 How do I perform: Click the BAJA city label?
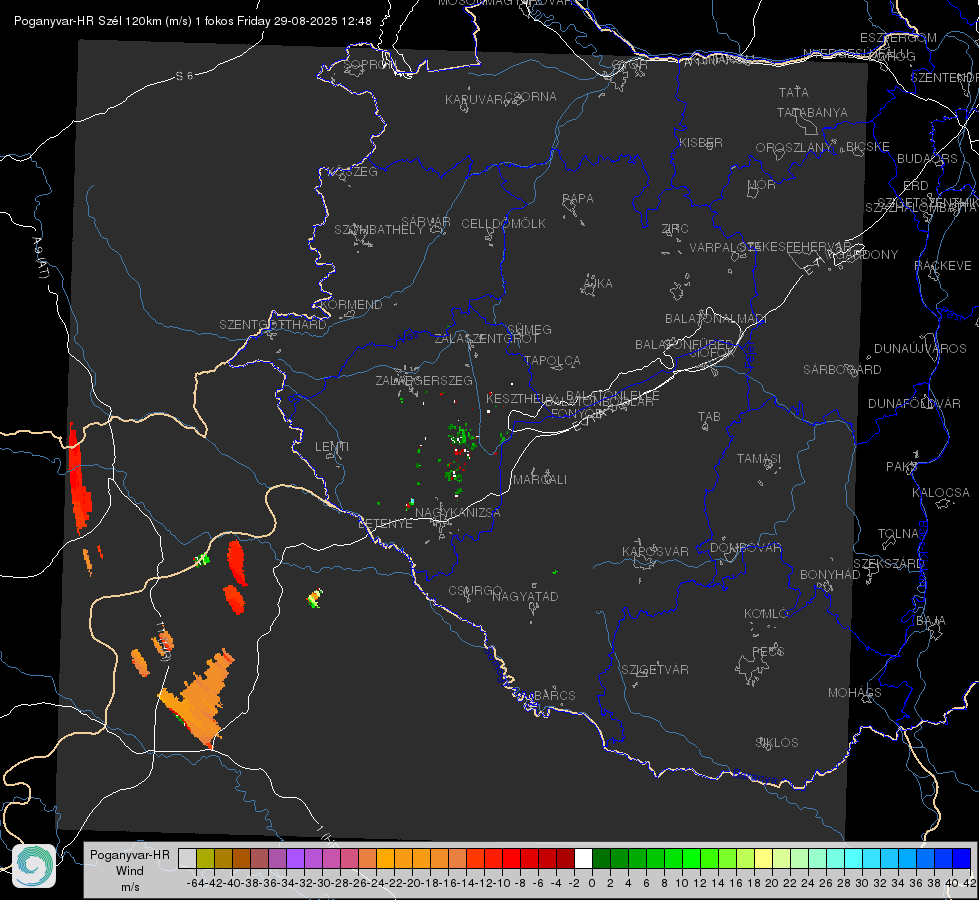[x=931, y=620]
